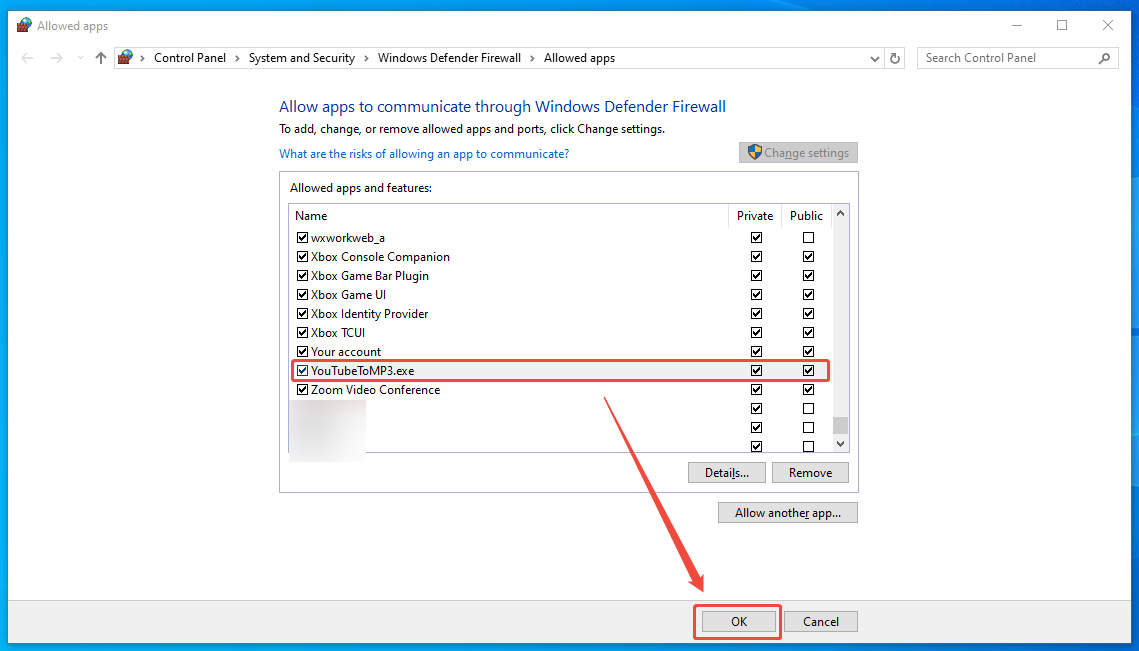The height and width of the screenshot is (651, 1139).
Task: Click Allow another app button
Action: tap(787, 513)
